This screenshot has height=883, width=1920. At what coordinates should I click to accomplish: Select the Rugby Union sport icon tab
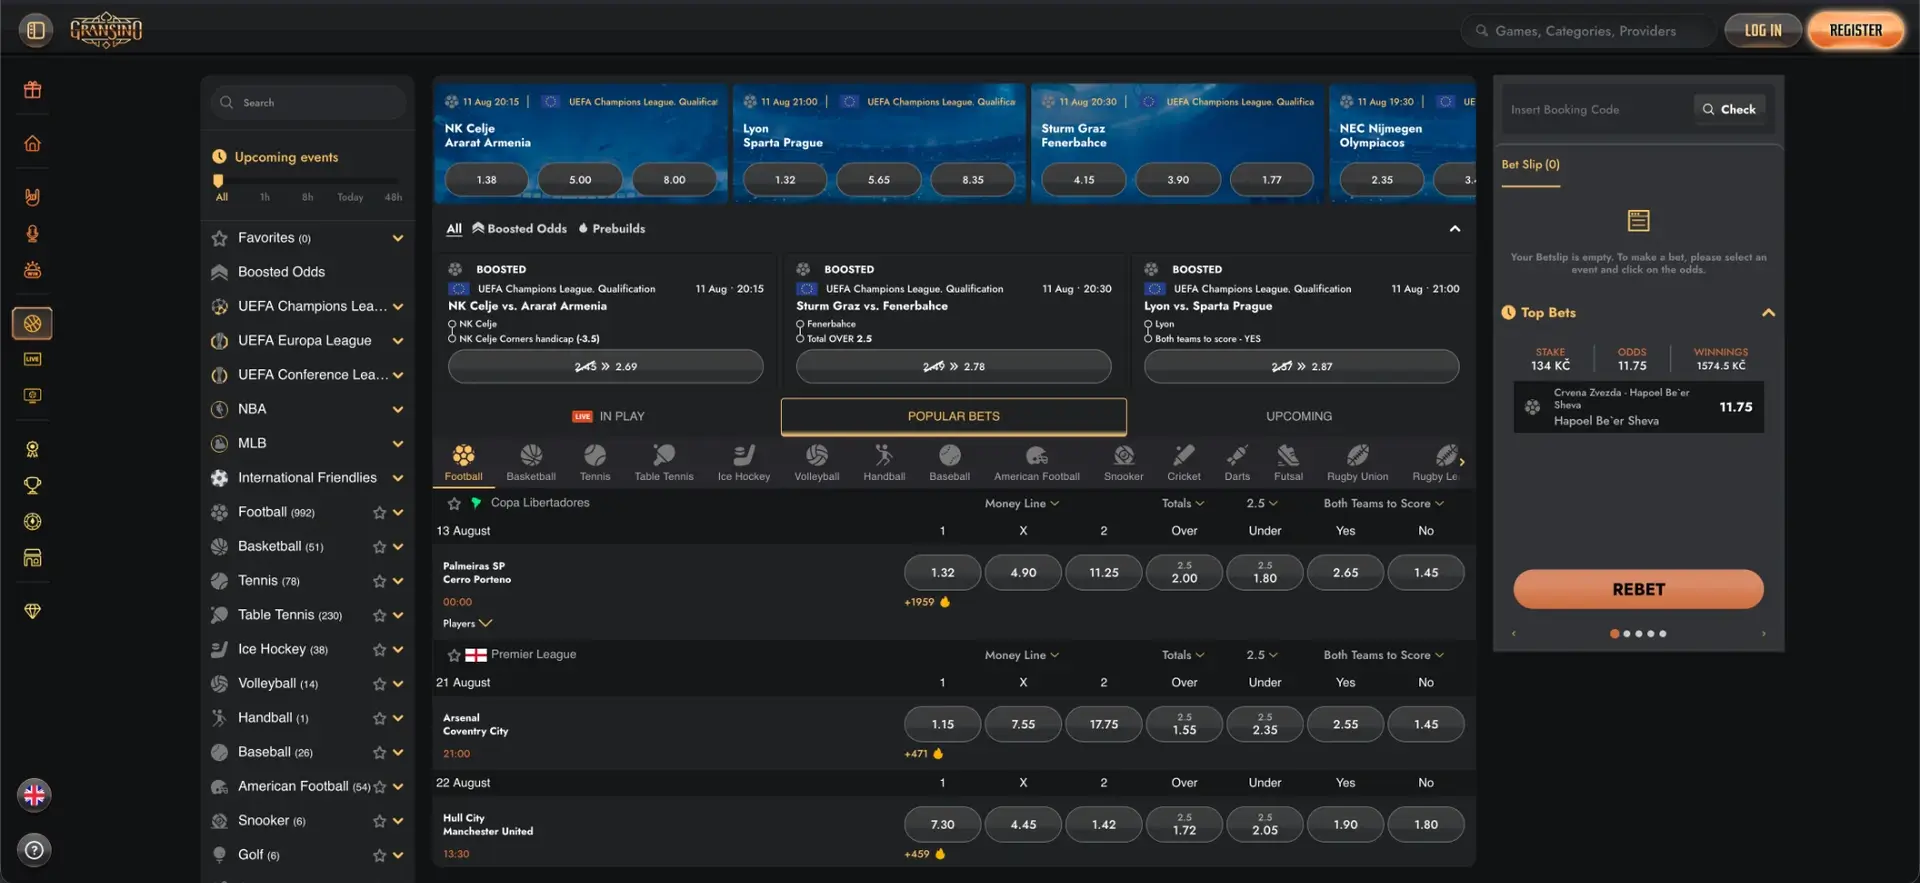pyautogui.click(x=1358, y=463)
